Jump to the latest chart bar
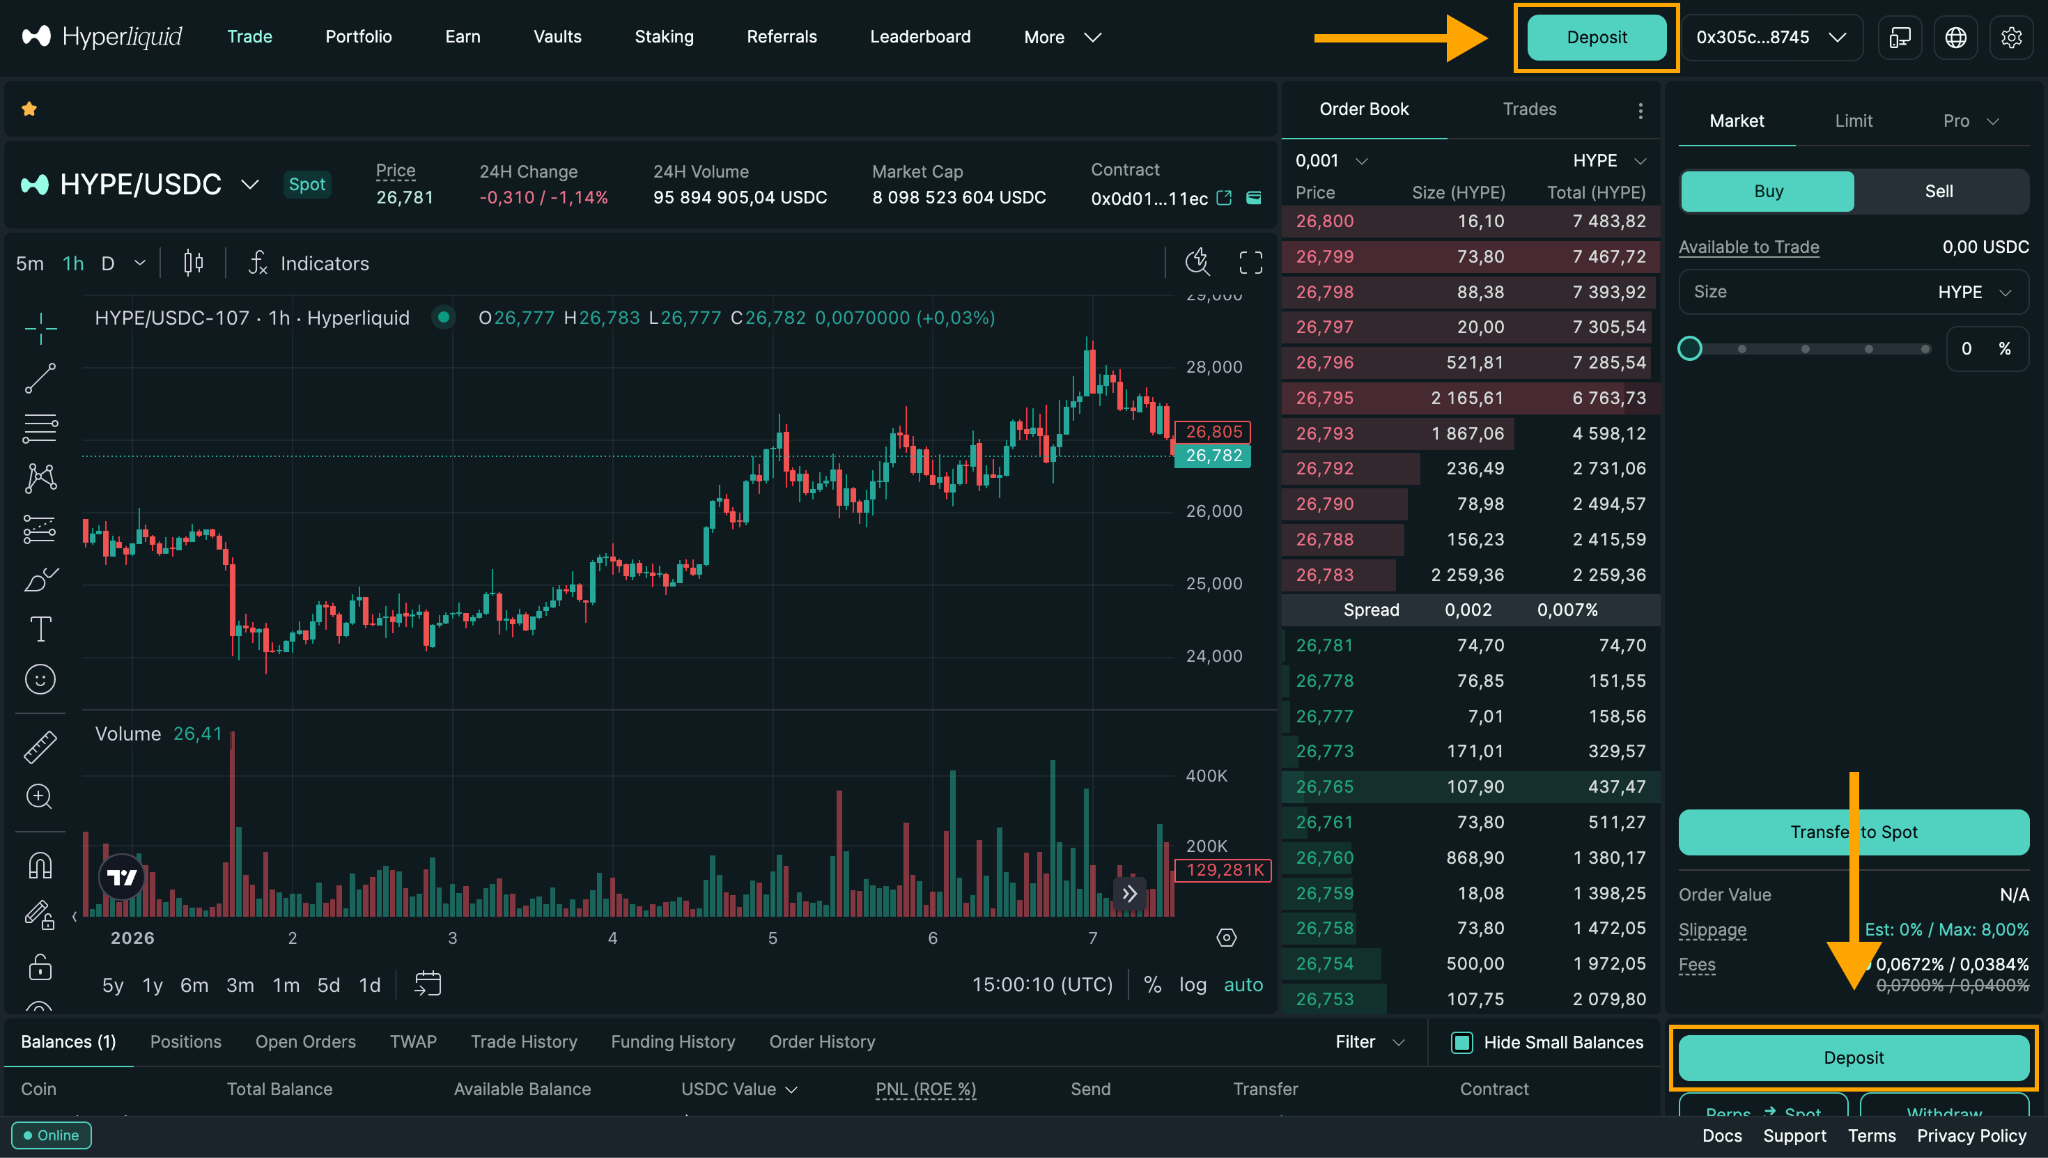 [1130, 893]
